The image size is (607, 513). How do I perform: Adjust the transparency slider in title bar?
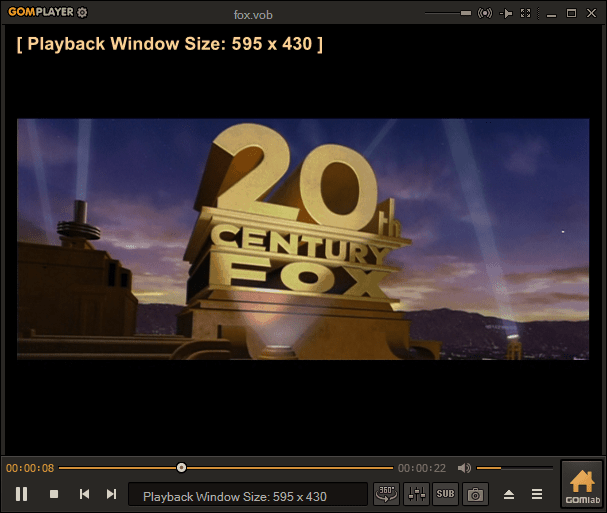(448, 13)
